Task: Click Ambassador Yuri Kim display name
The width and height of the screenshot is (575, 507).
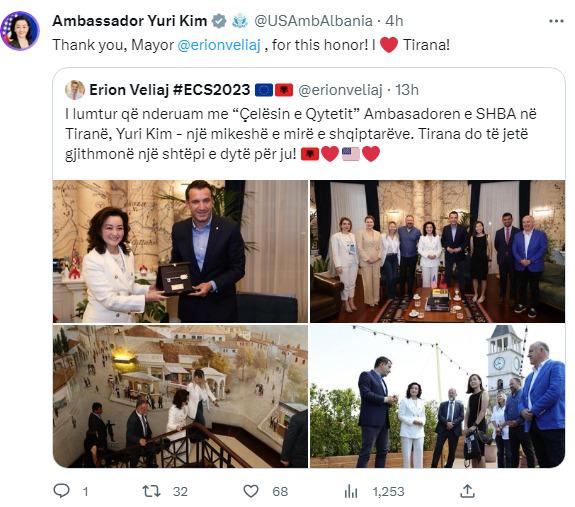Action: pyautogui.click(x=130, y=21)
